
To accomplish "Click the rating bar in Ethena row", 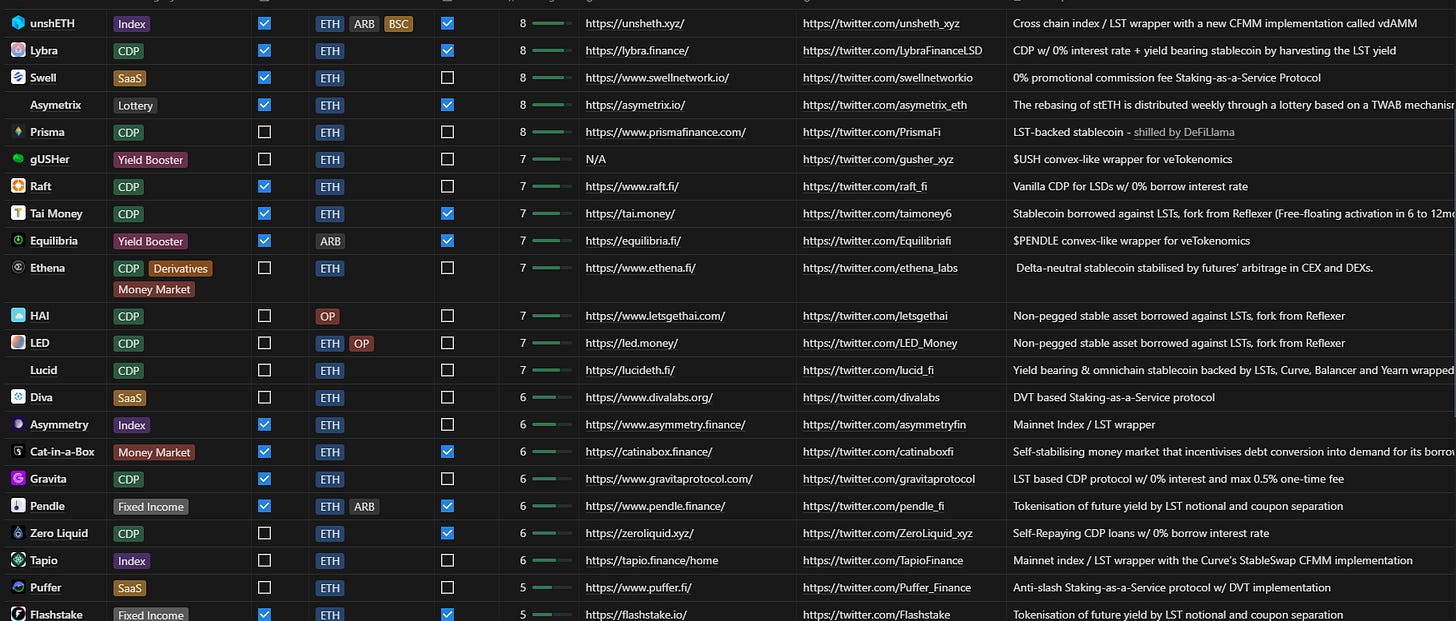I will click(552, 268).
